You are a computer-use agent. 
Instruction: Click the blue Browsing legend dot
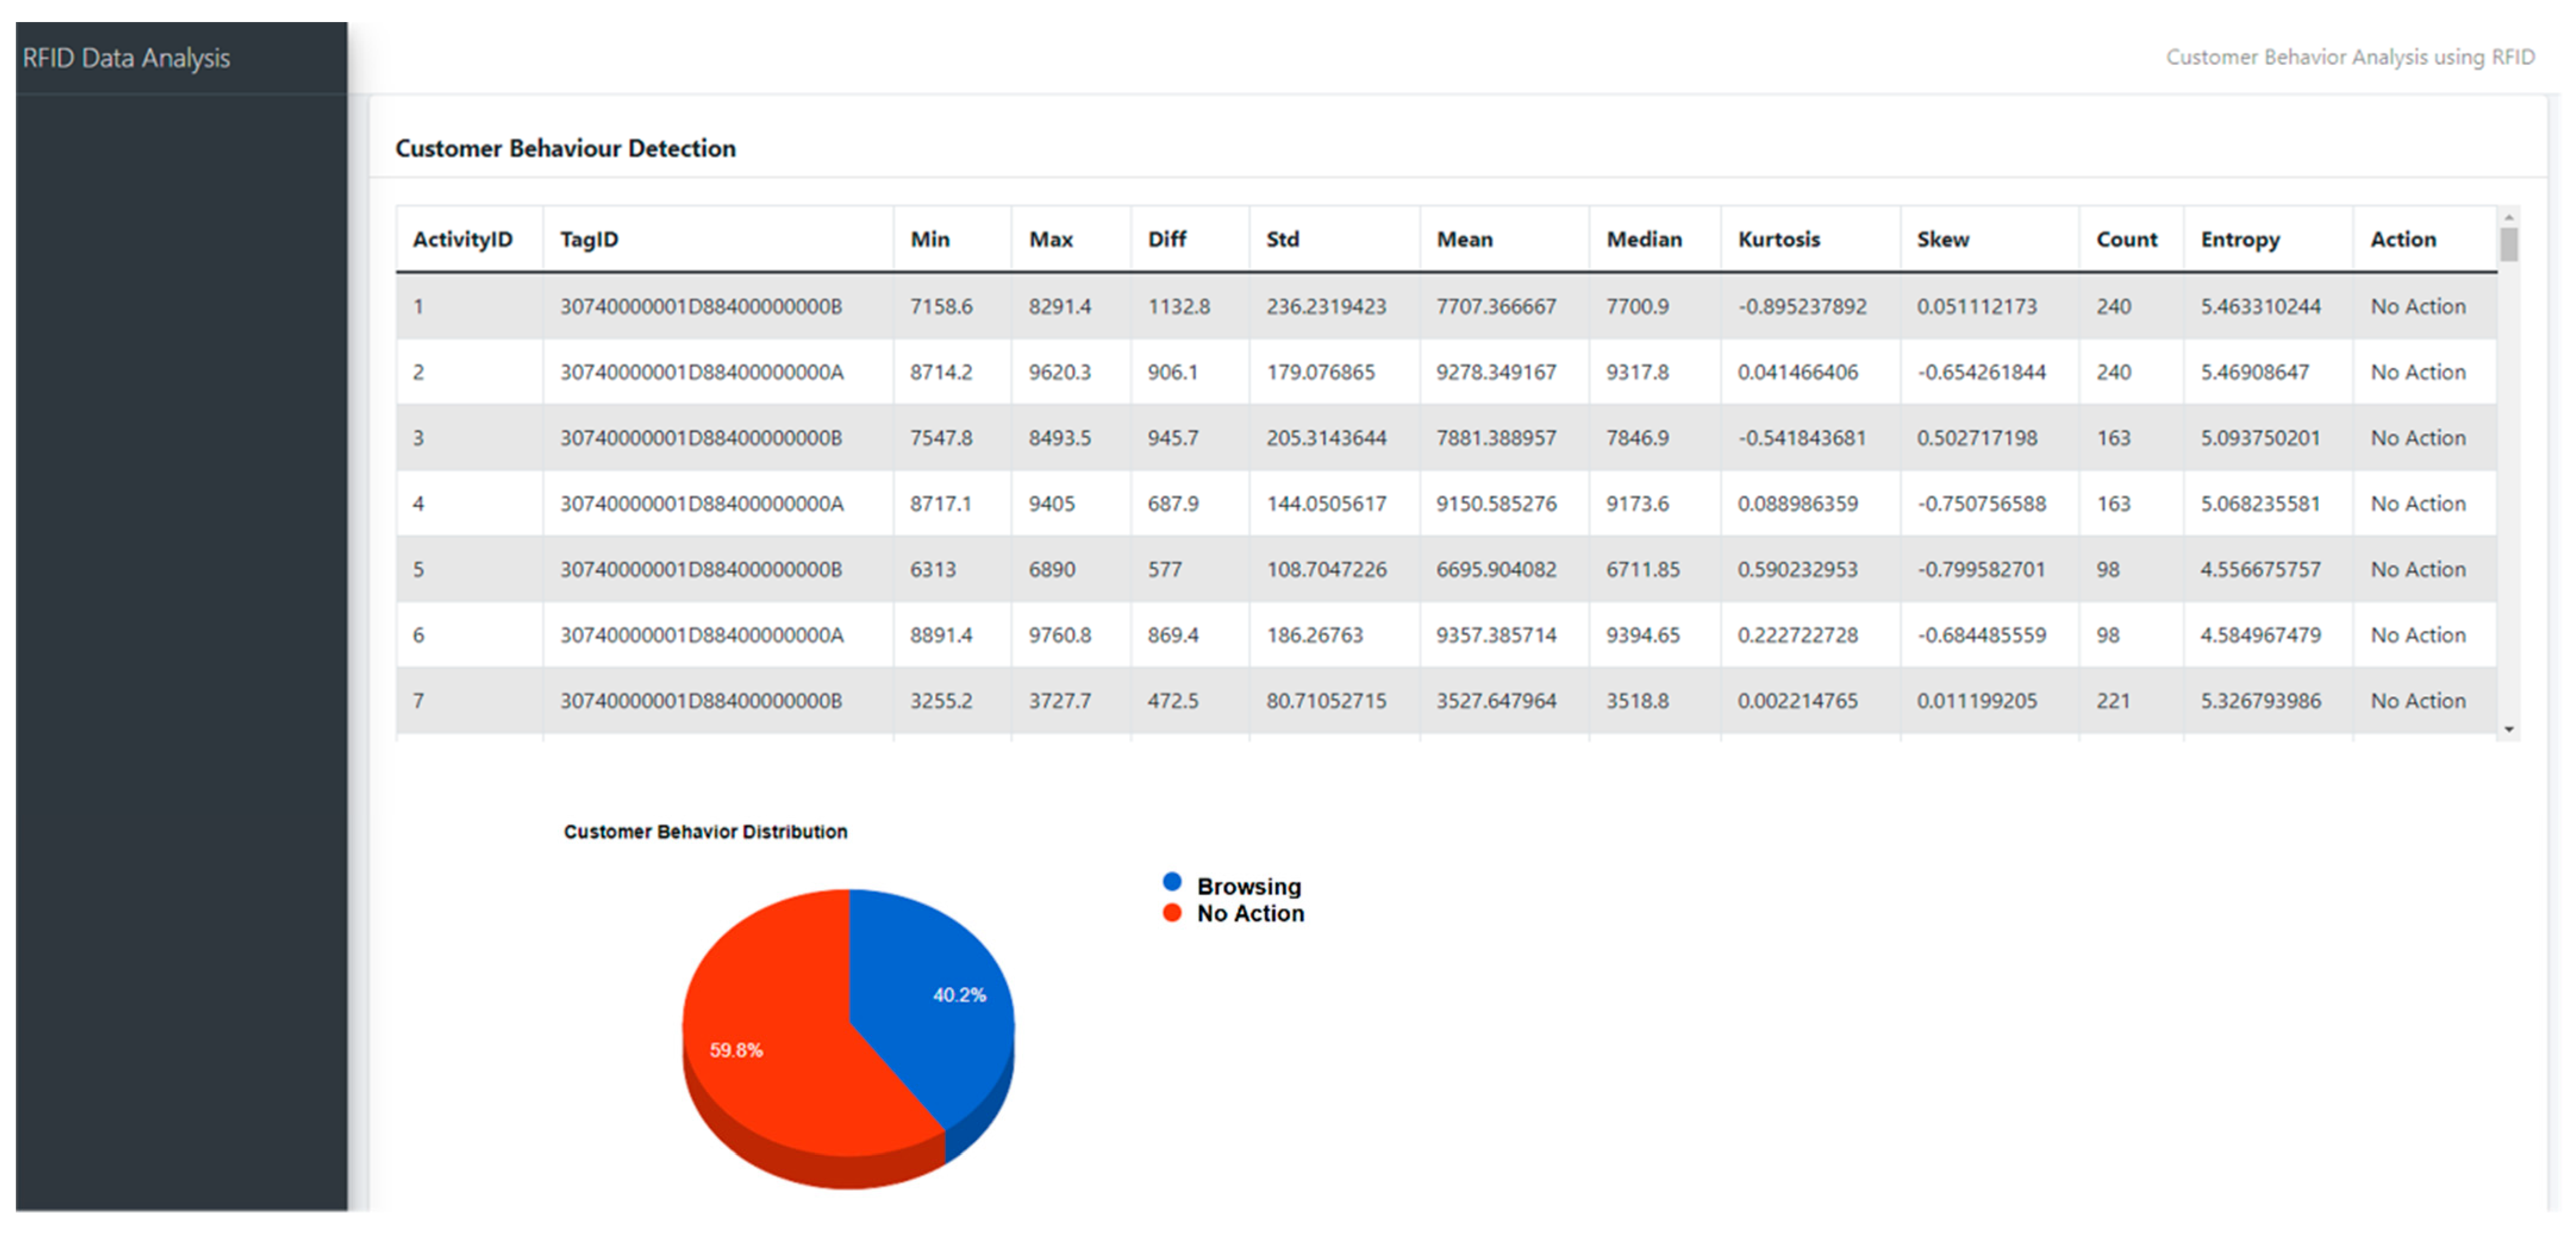[1172, 882]
